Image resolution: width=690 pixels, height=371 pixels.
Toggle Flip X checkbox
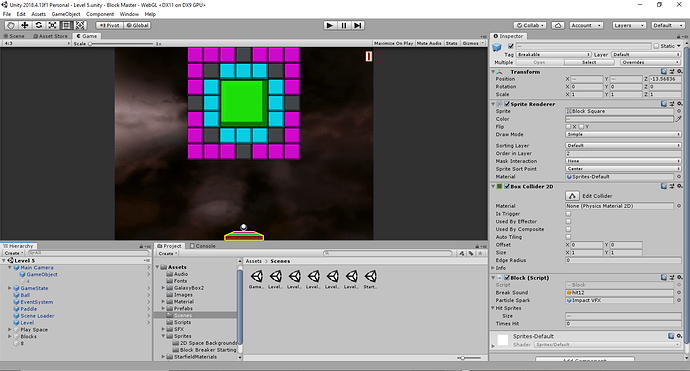tap(568, 127)
